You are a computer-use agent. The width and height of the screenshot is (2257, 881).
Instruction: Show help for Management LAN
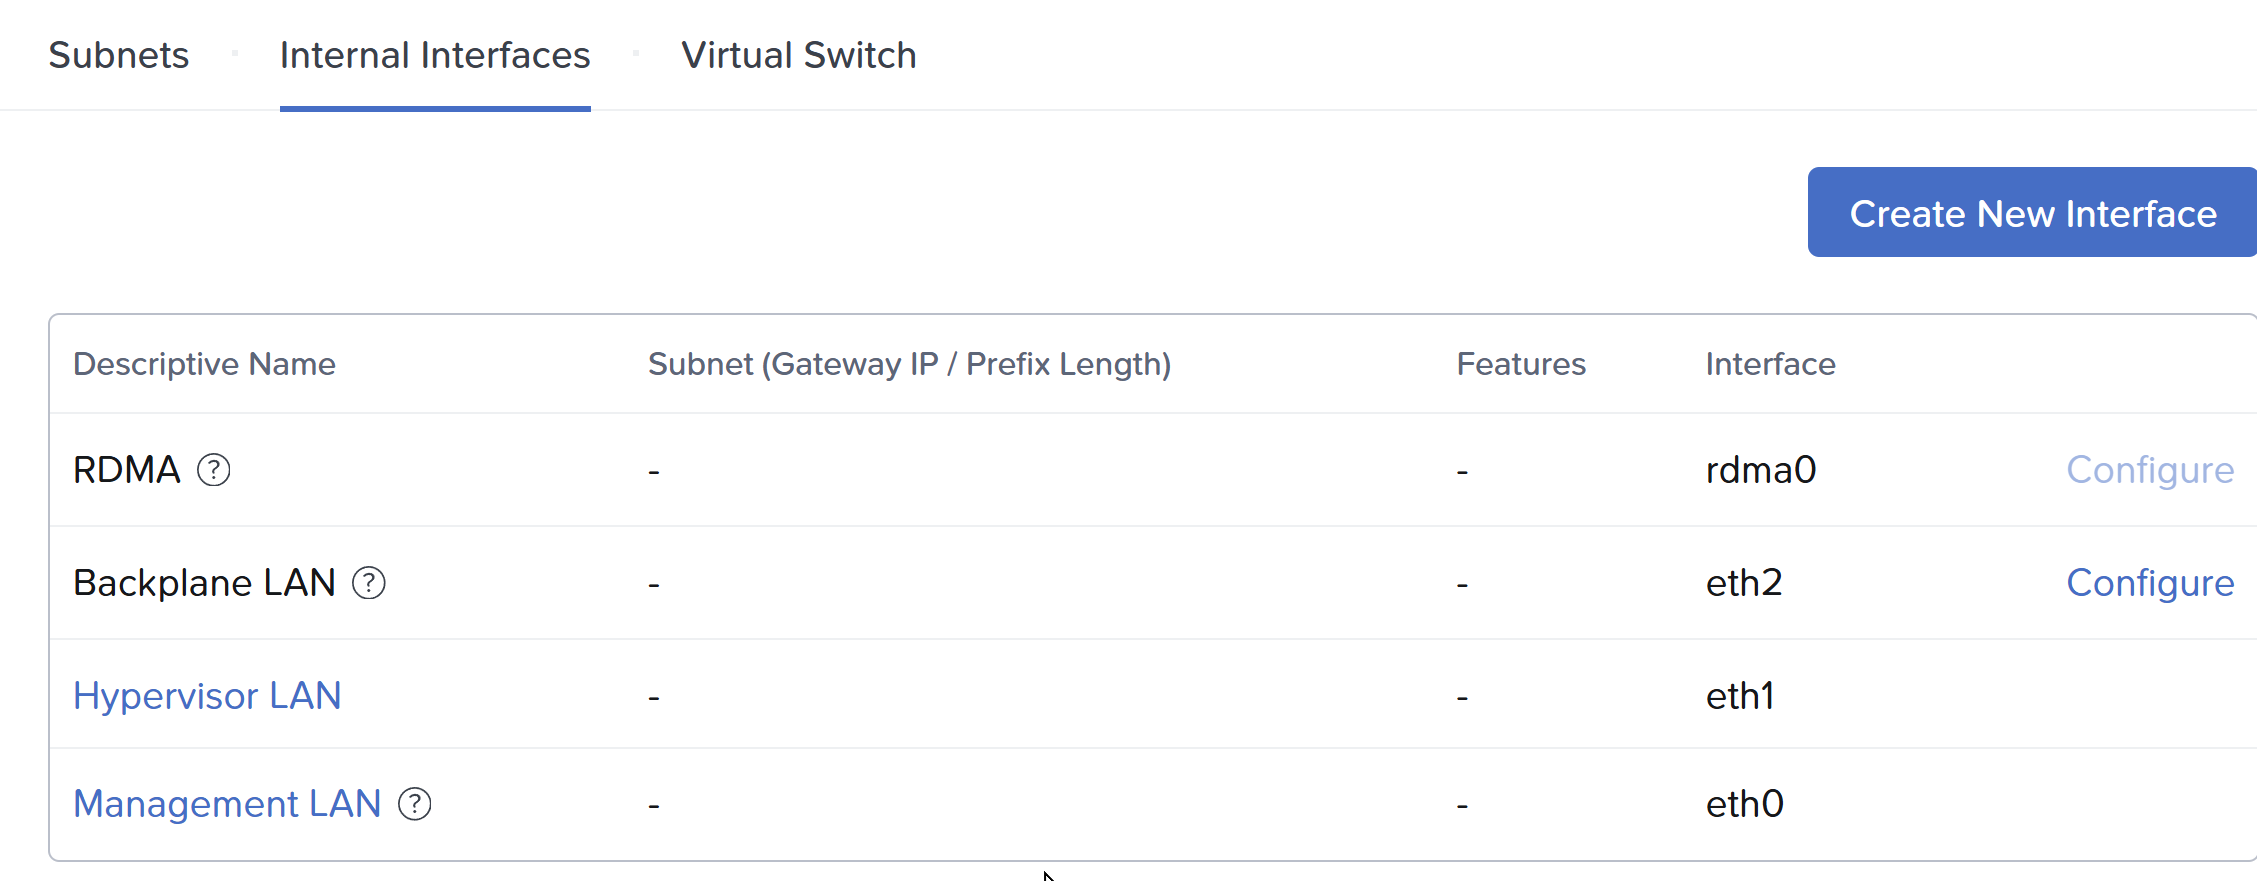pyautogui.click(x=415, y=804)
